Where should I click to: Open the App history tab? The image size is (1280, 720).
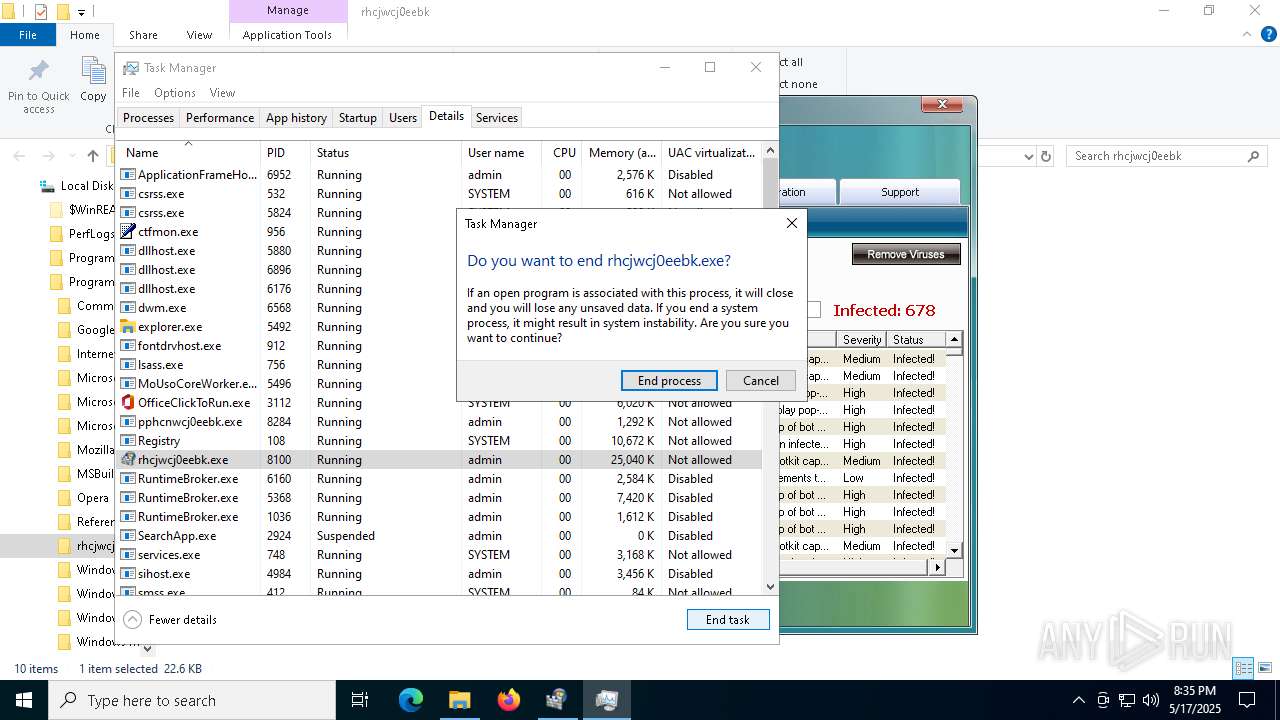tap(296, 117)
